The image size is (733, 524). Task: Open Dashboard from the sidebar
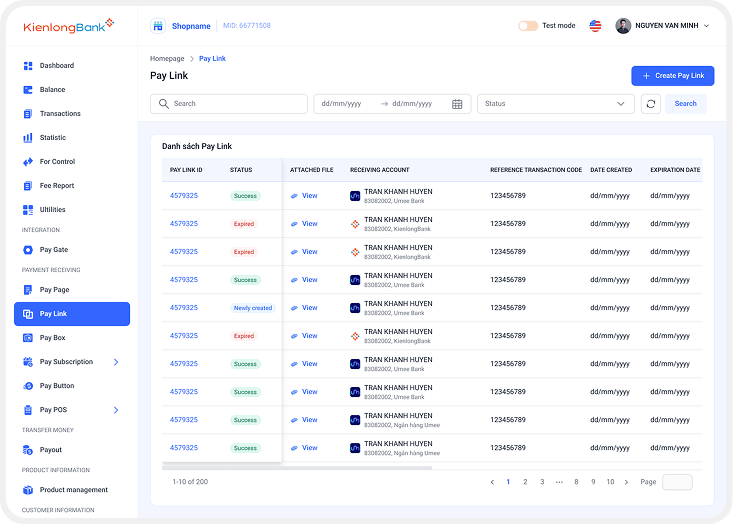pos(57,65)
